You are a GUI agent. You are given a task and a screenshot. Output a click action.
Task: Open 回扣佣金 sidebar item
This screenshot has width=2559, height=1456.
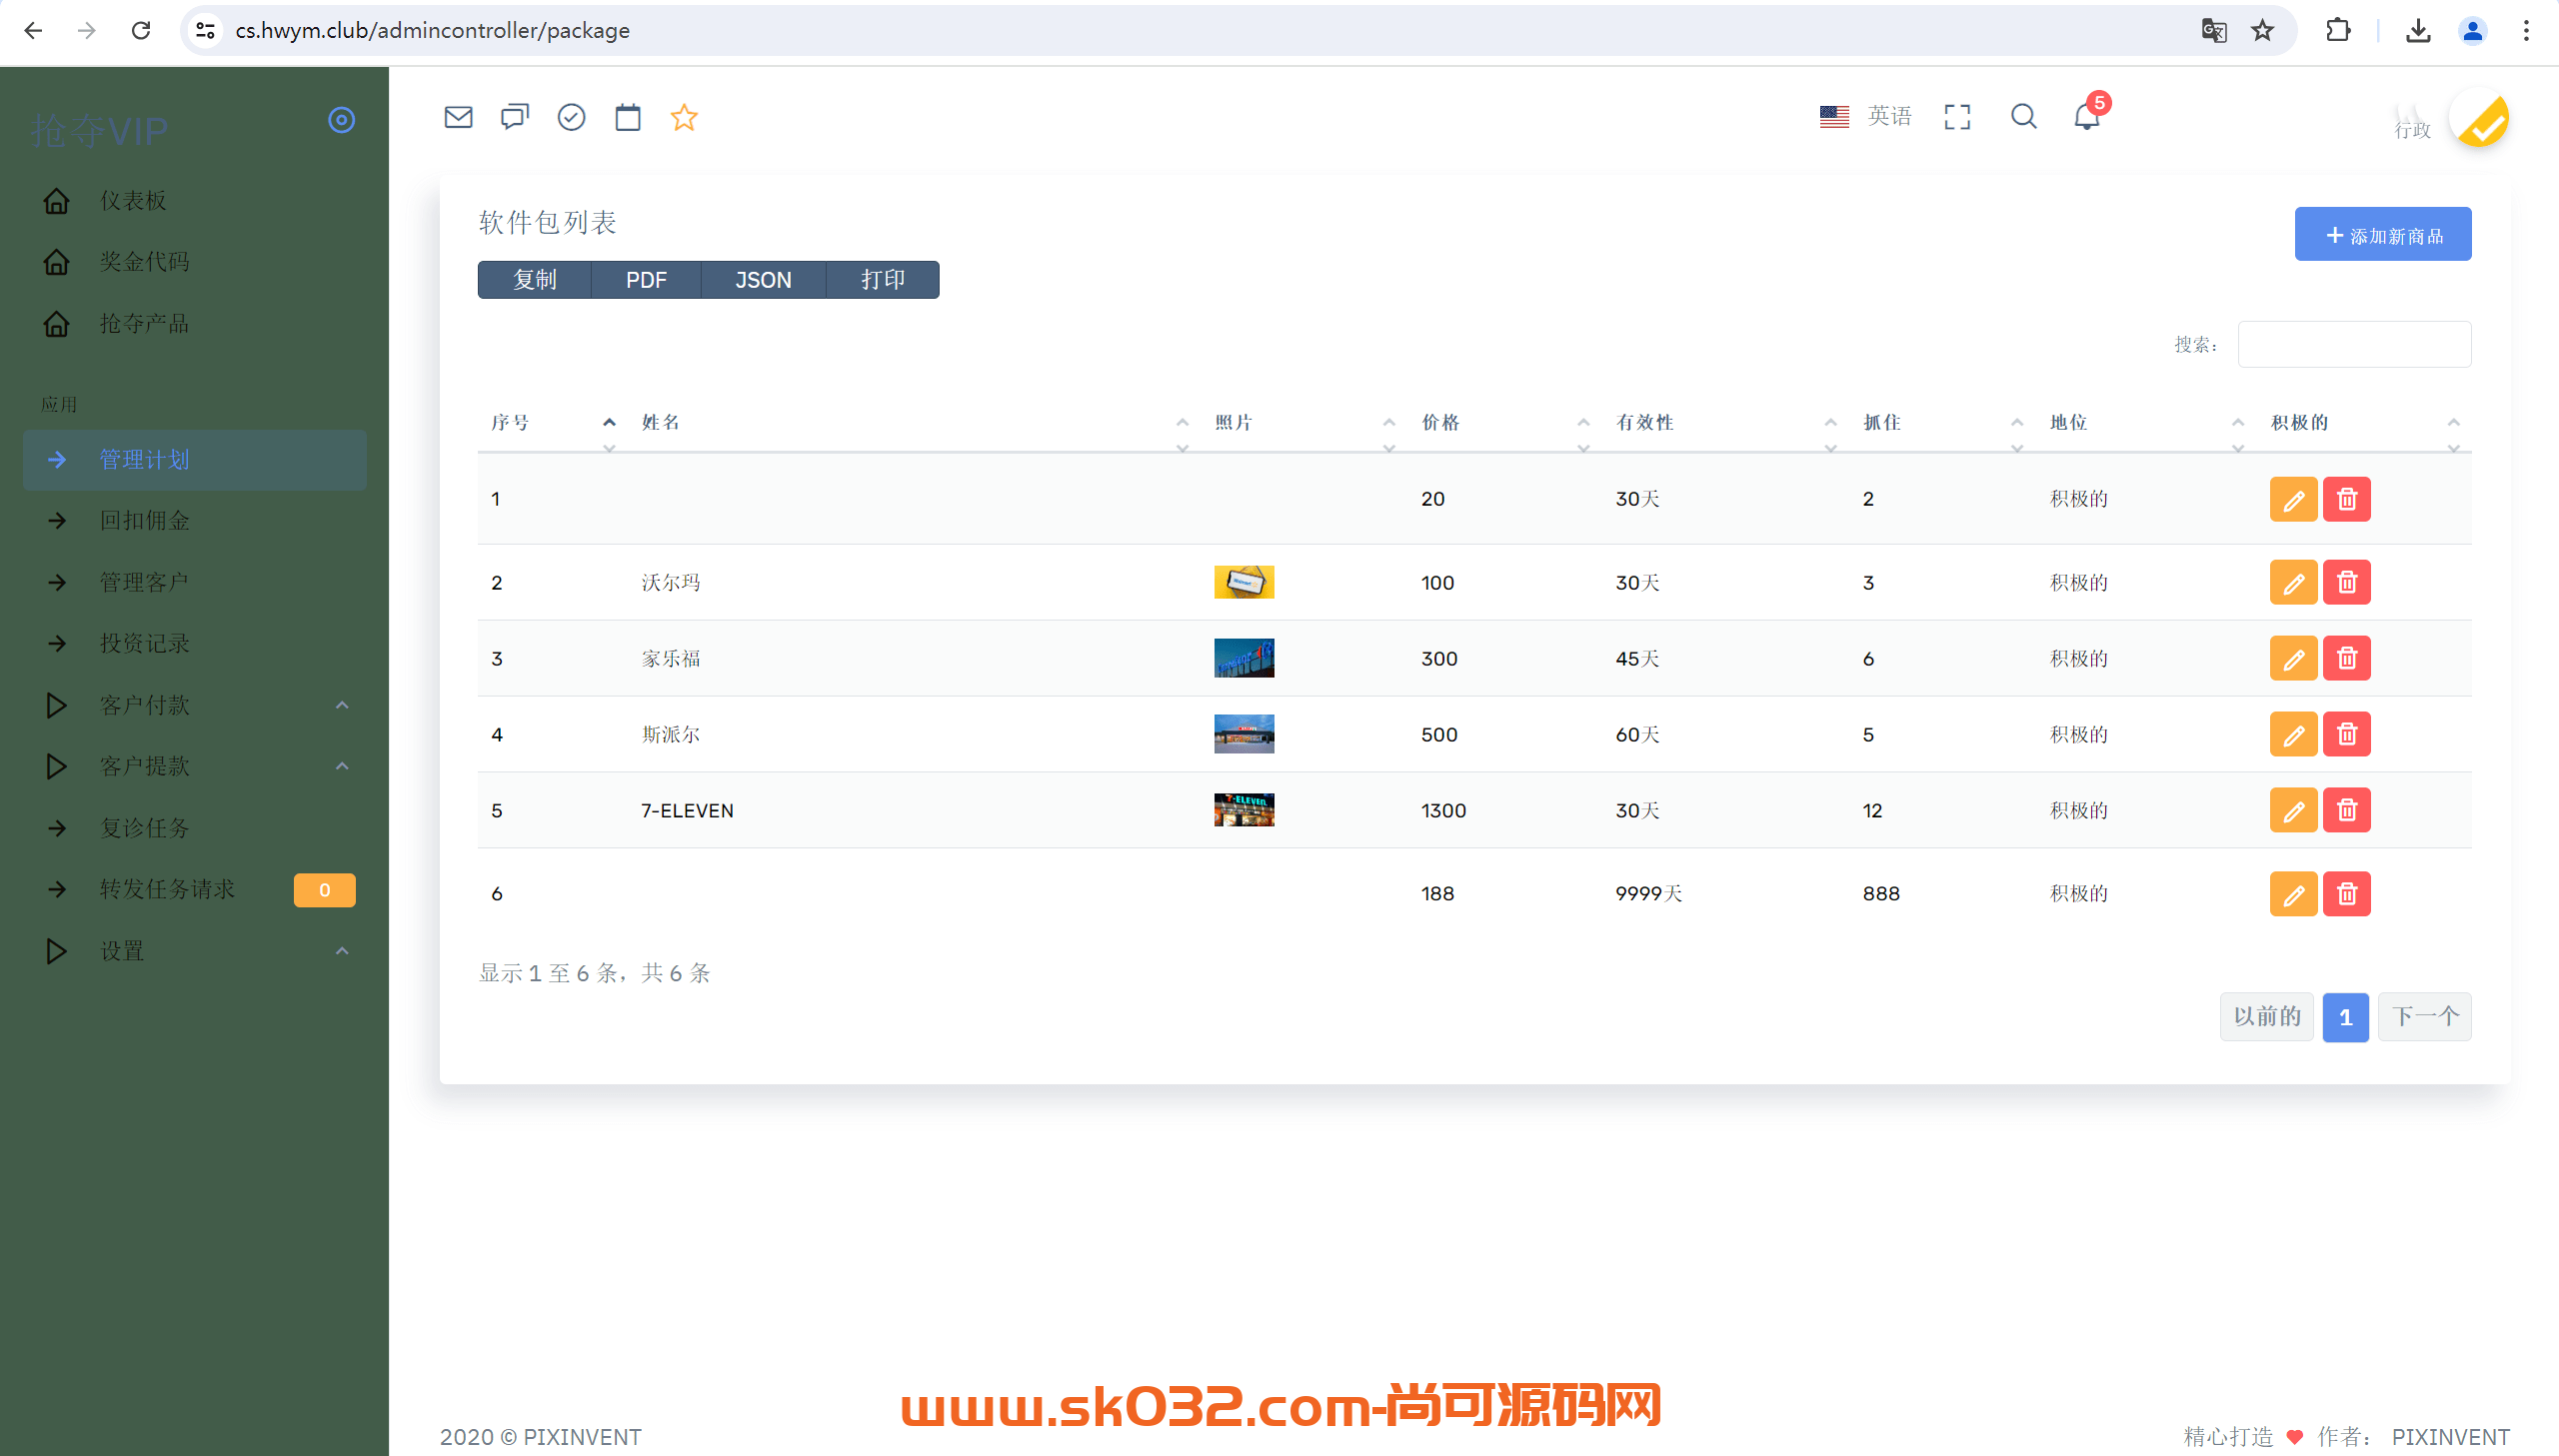point(195,521)
